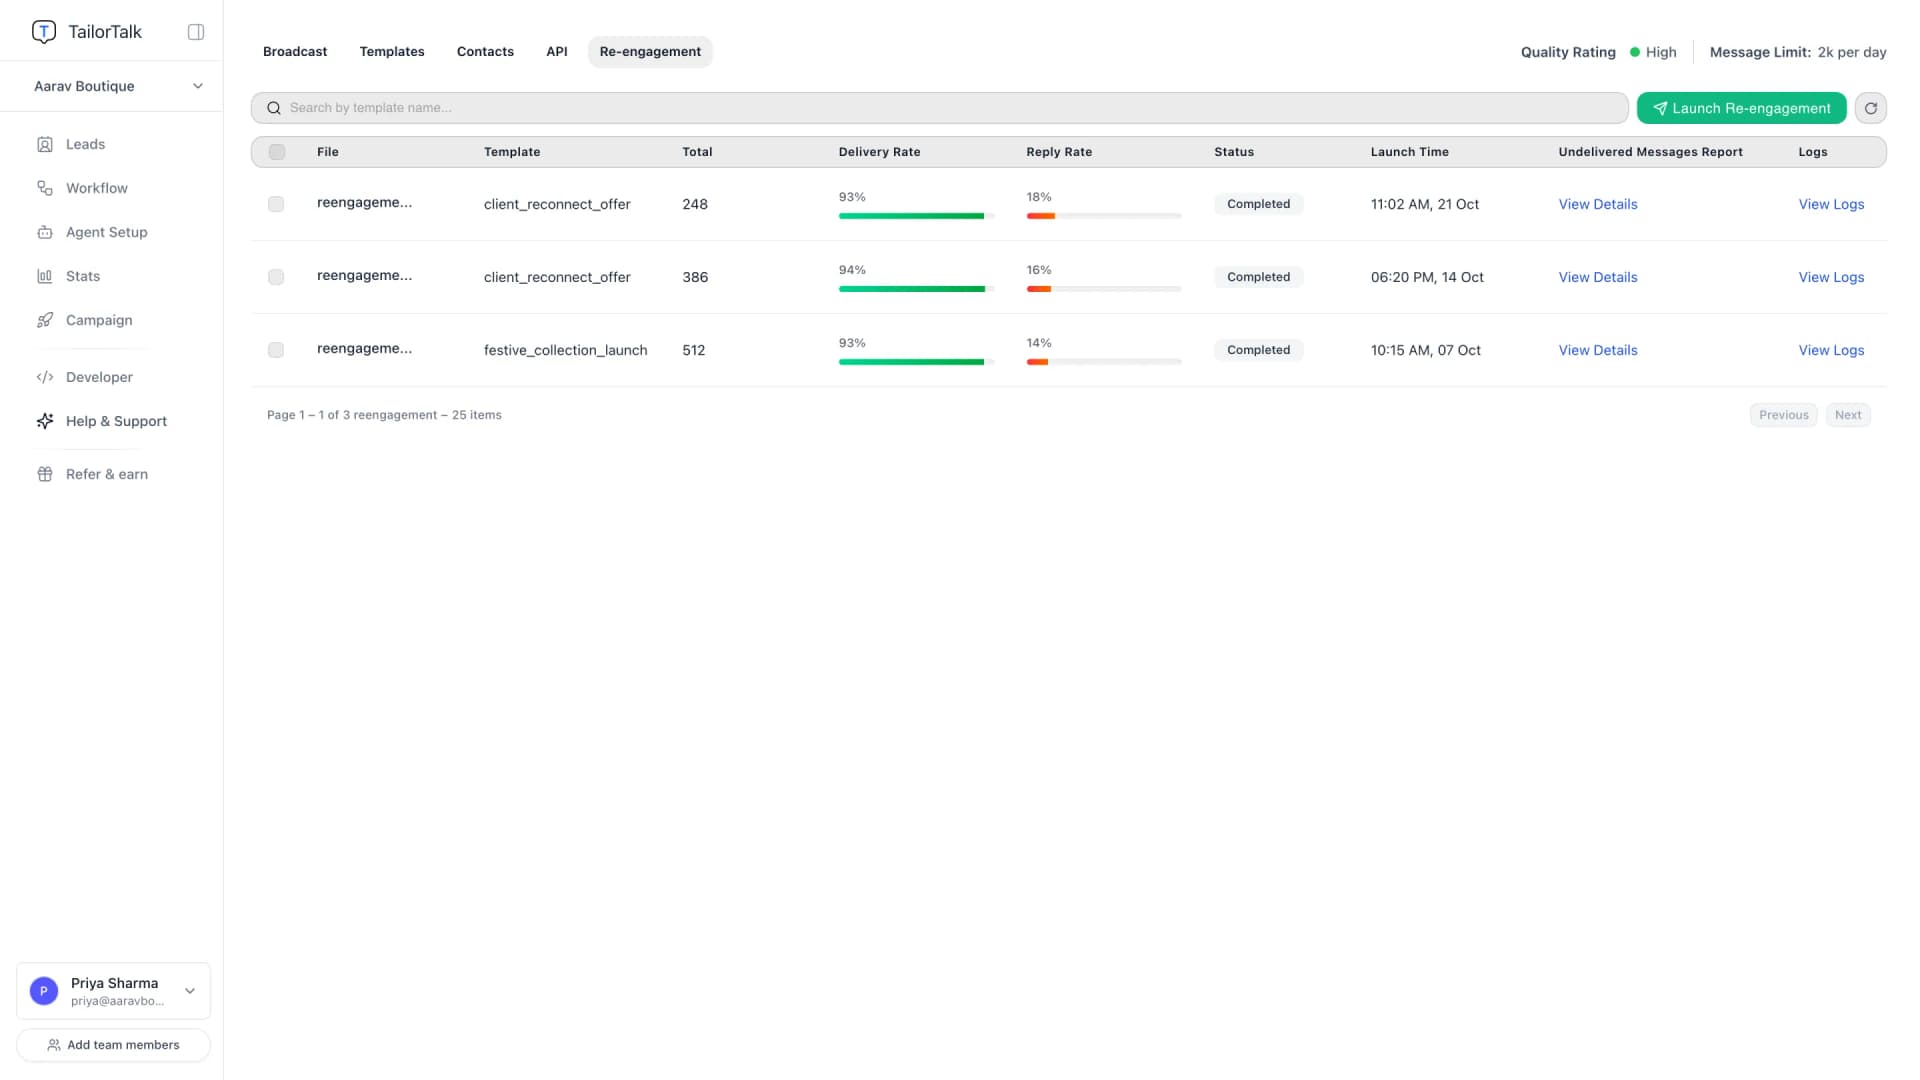1920x1080 pixels.
Task: Open the Workflow sidebar icon
Action: click(45, 188)
